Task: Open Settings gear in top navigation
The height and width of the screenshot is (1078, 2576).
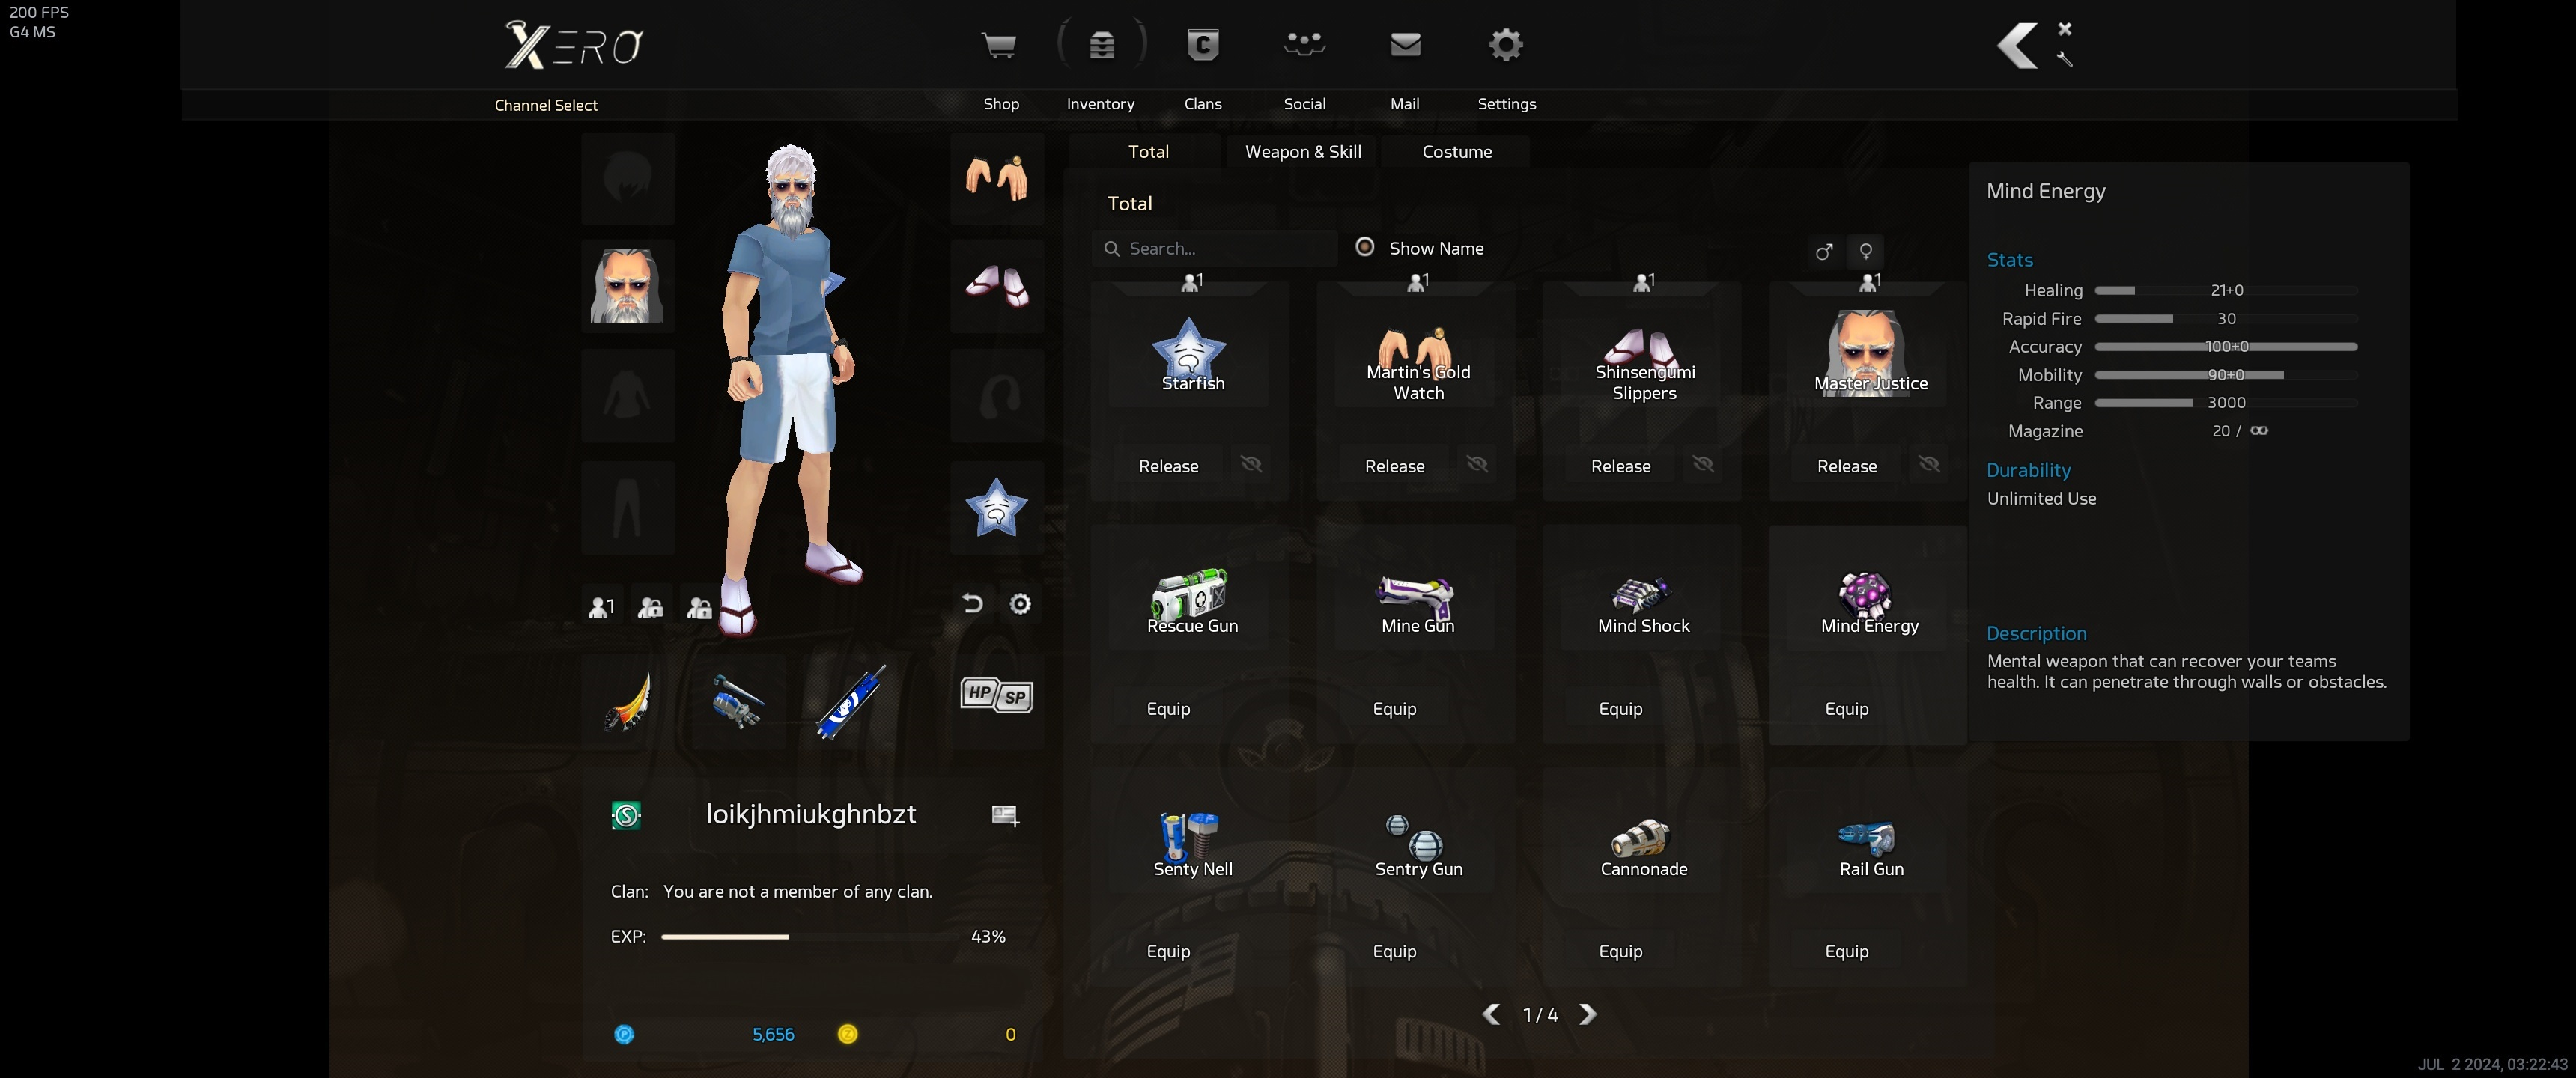Action: [1506, 46]
